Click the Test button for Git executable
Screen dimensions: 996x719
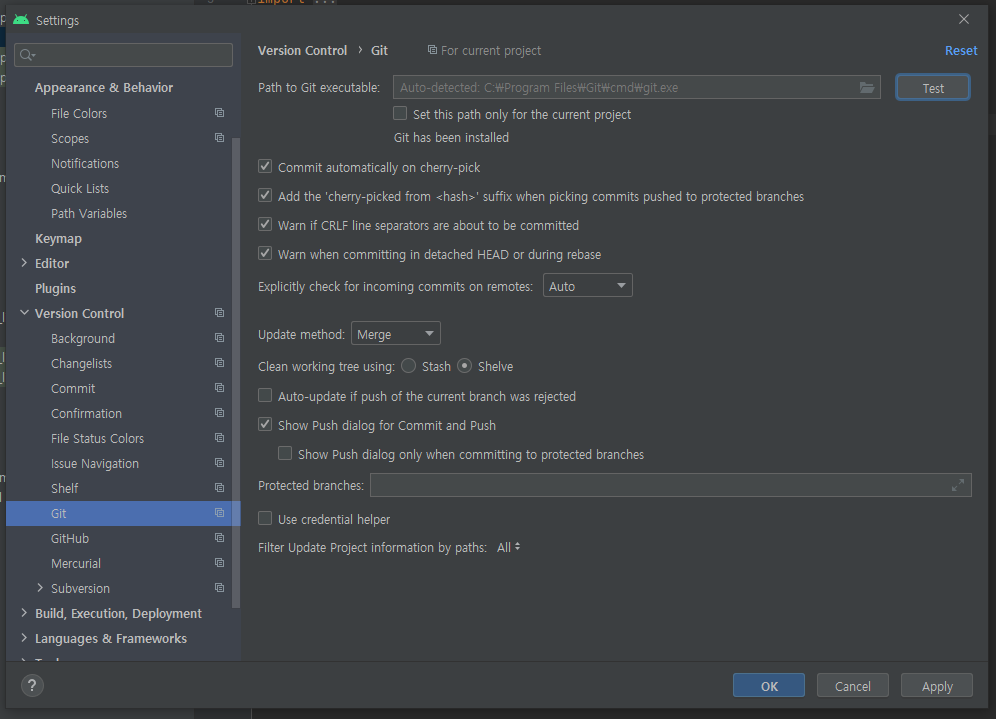[x=932, y=88]
